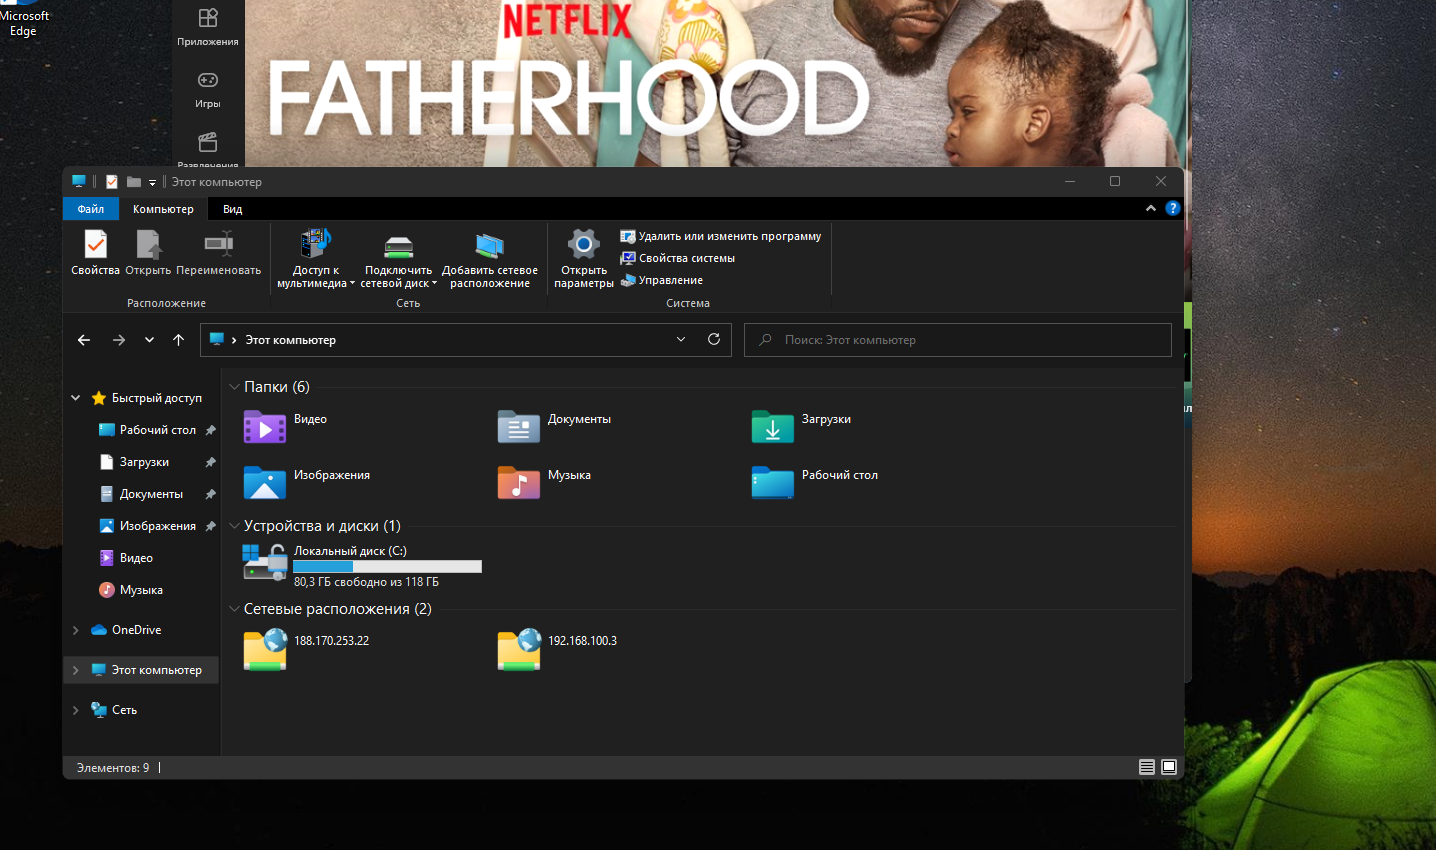The image size is (1436, 850).
Task: Click Fatherhood Netflix banner in background
Action: pyautogui.click(x=715, y=83)
